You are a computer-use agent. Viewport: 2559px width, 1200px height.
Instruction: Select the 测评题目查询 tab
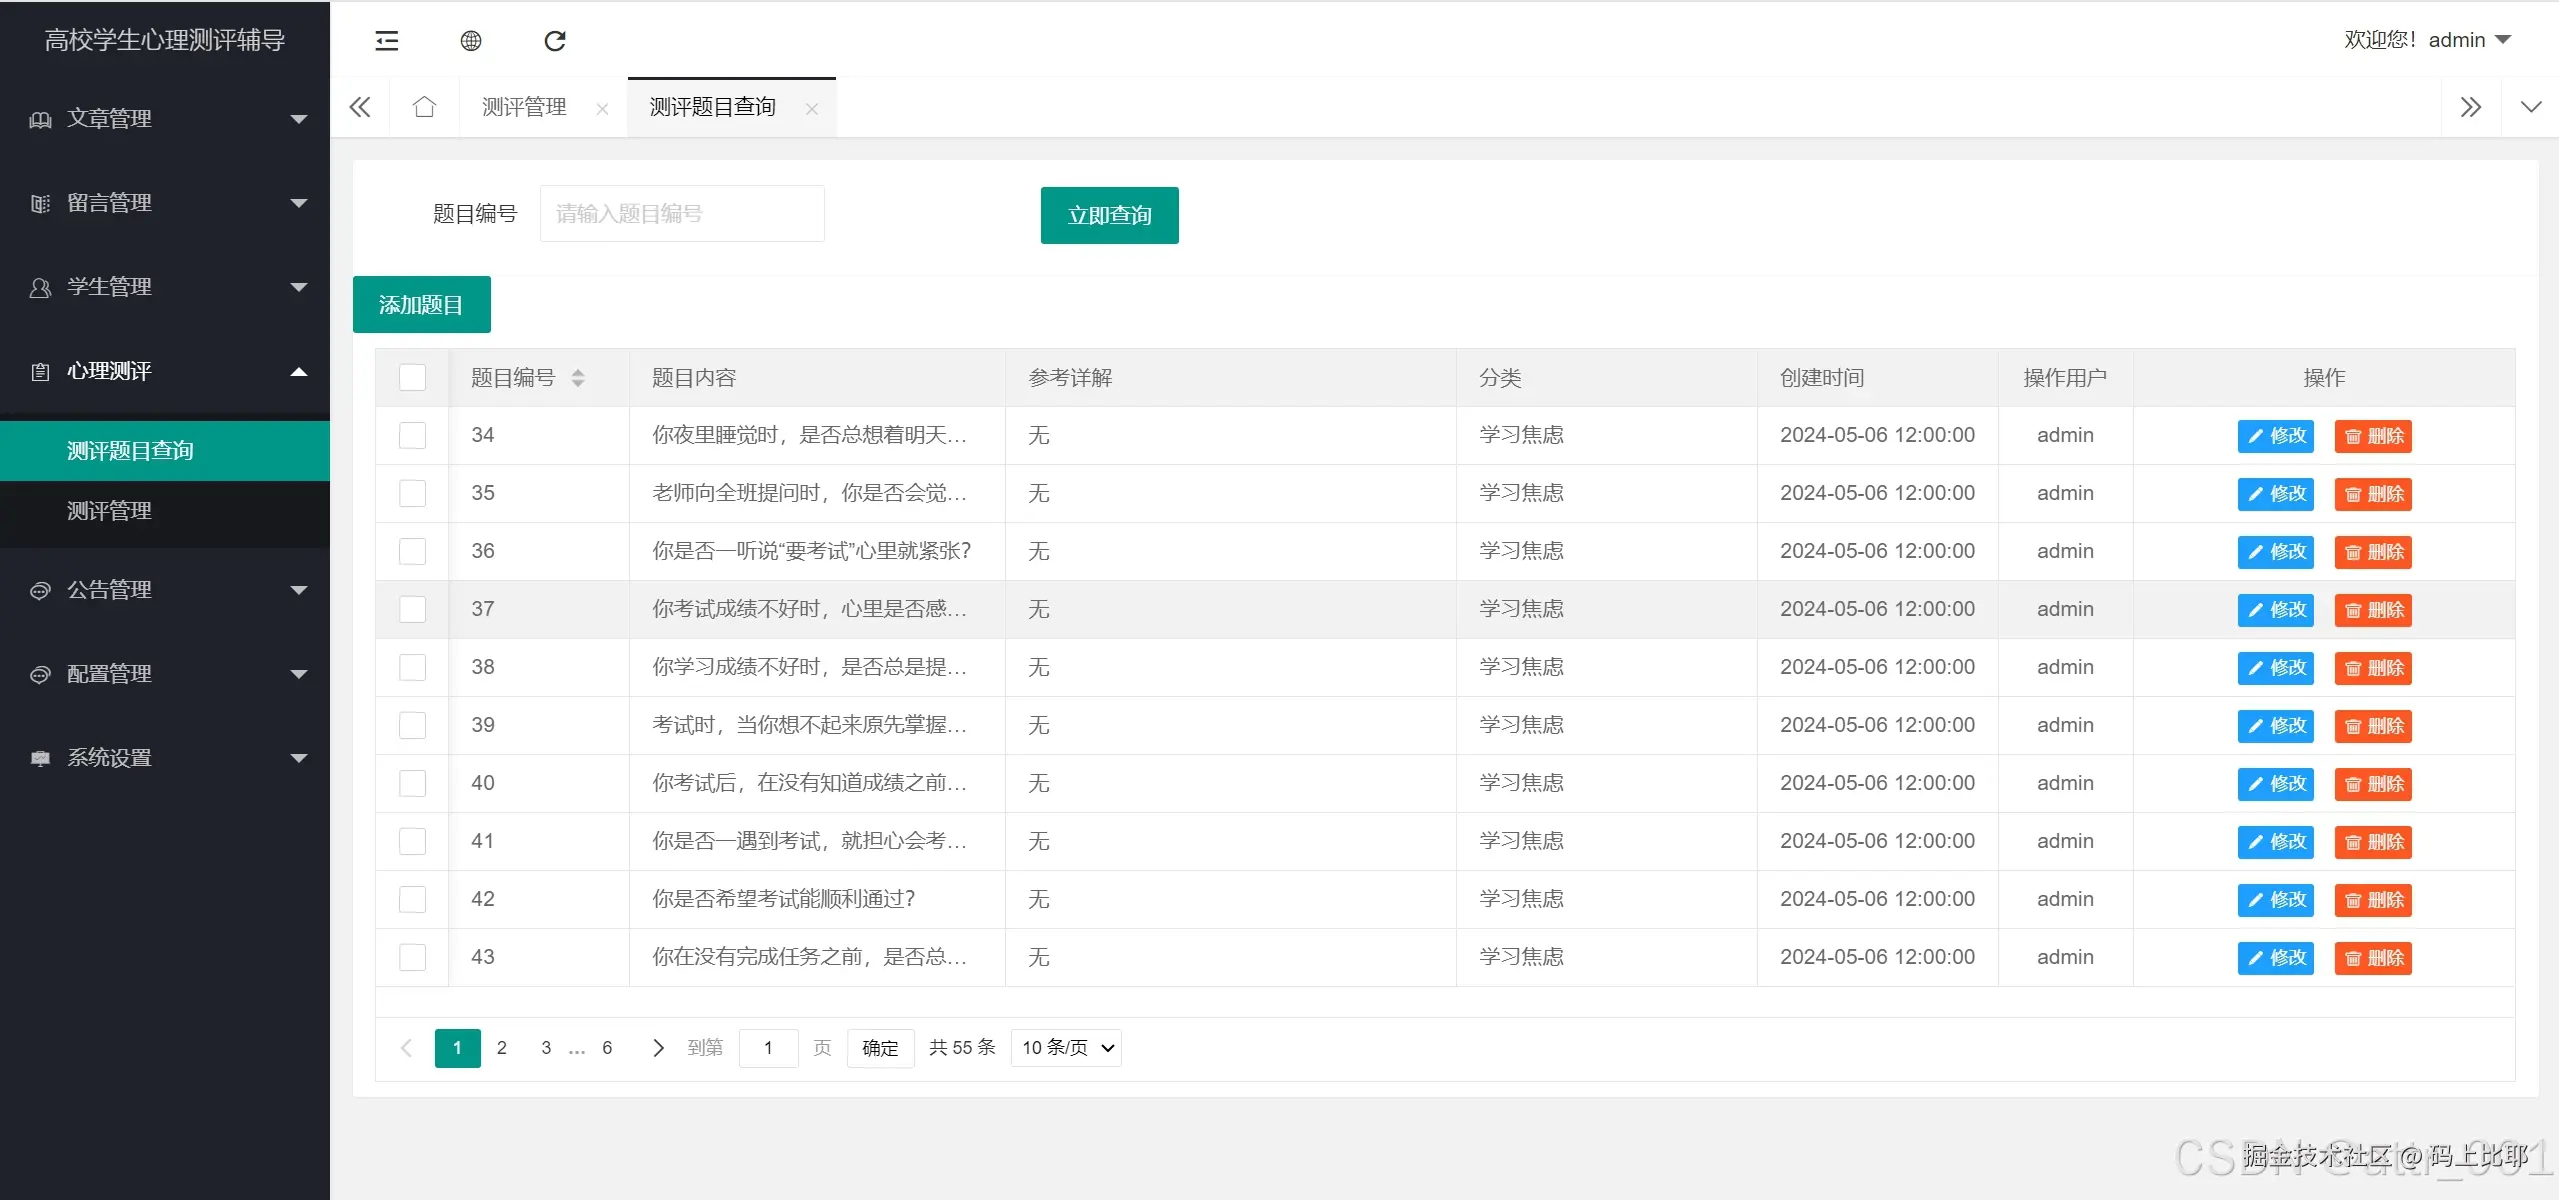[712, 107]
